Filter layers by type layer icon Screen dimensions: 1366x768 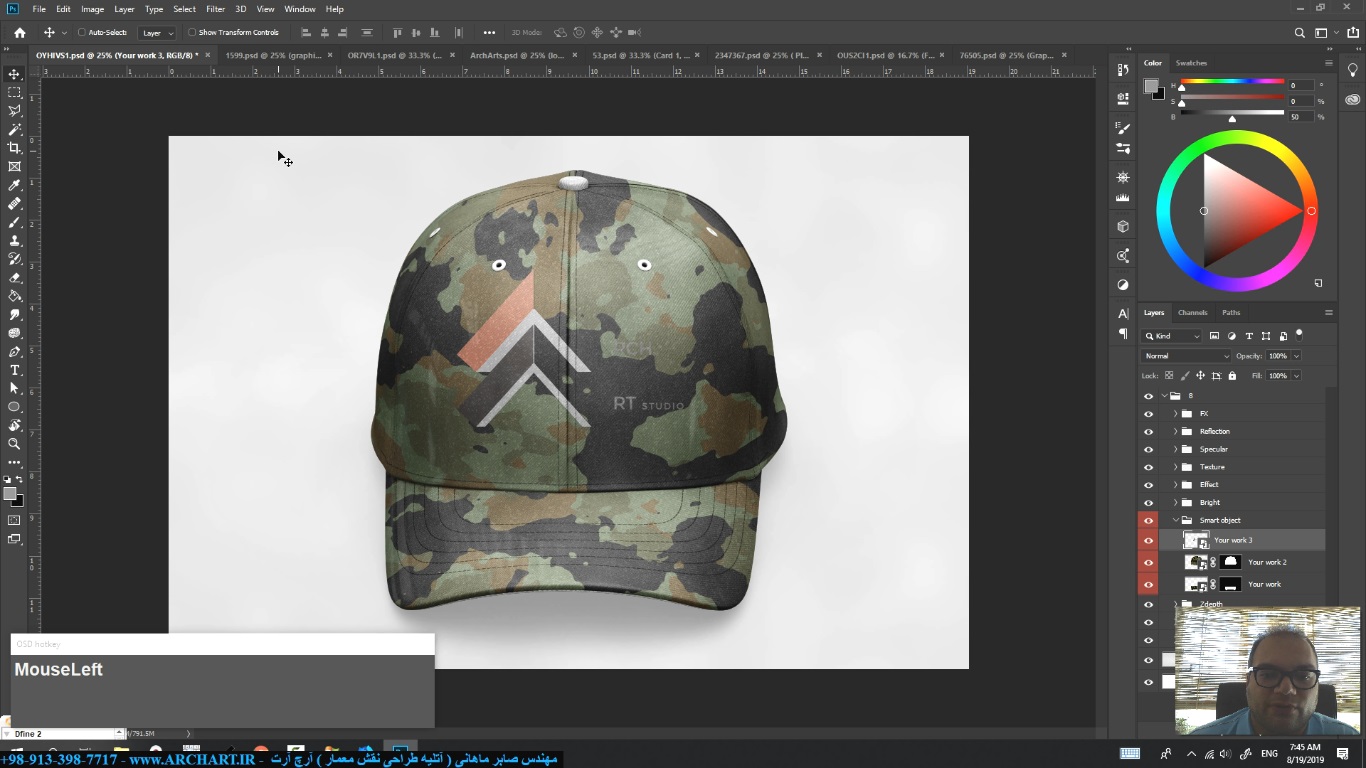[1249, 336]
